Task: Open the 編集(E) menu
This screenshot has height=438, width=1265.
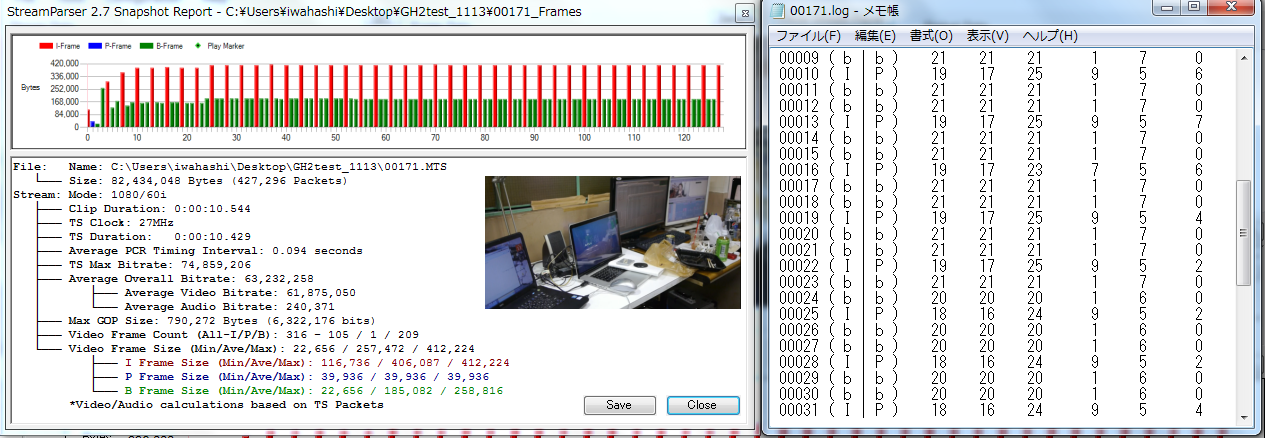Action: [x=874, y=36]
